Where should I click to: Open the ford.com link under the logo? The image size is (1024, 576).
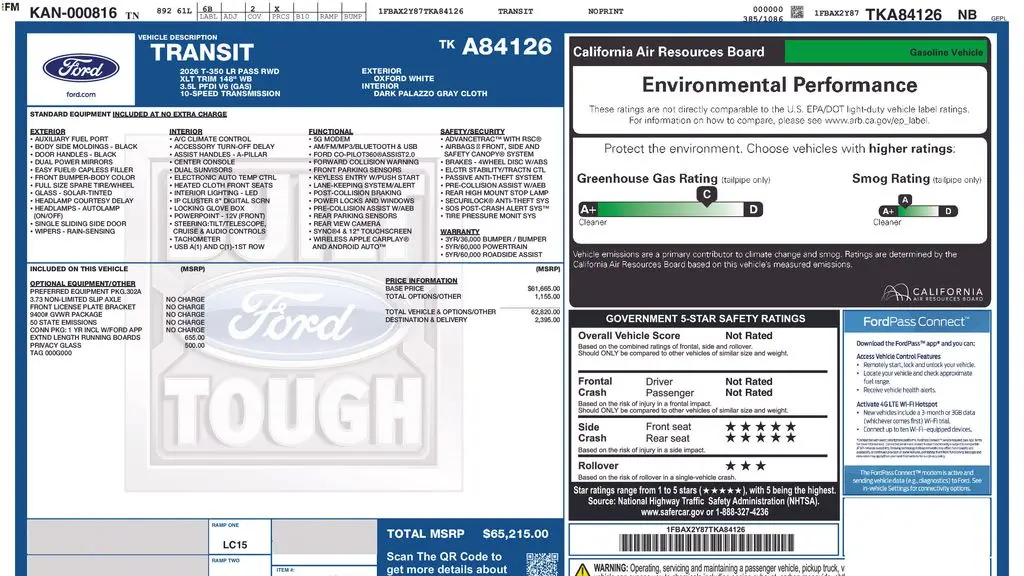click(81, 95)
